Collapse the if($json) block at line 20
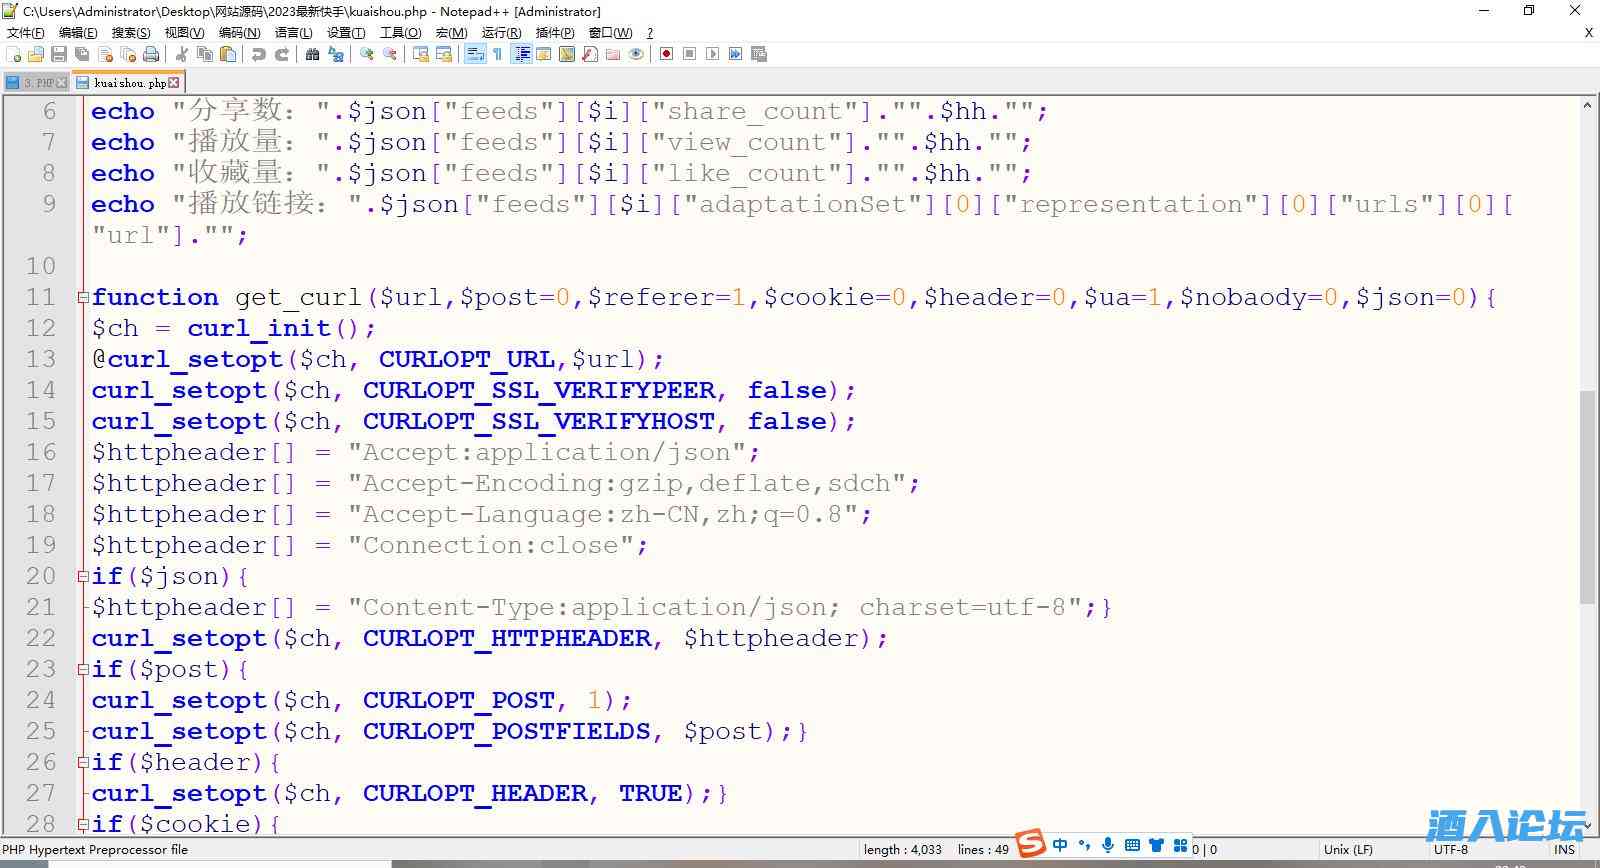 (x=83, y=577)
